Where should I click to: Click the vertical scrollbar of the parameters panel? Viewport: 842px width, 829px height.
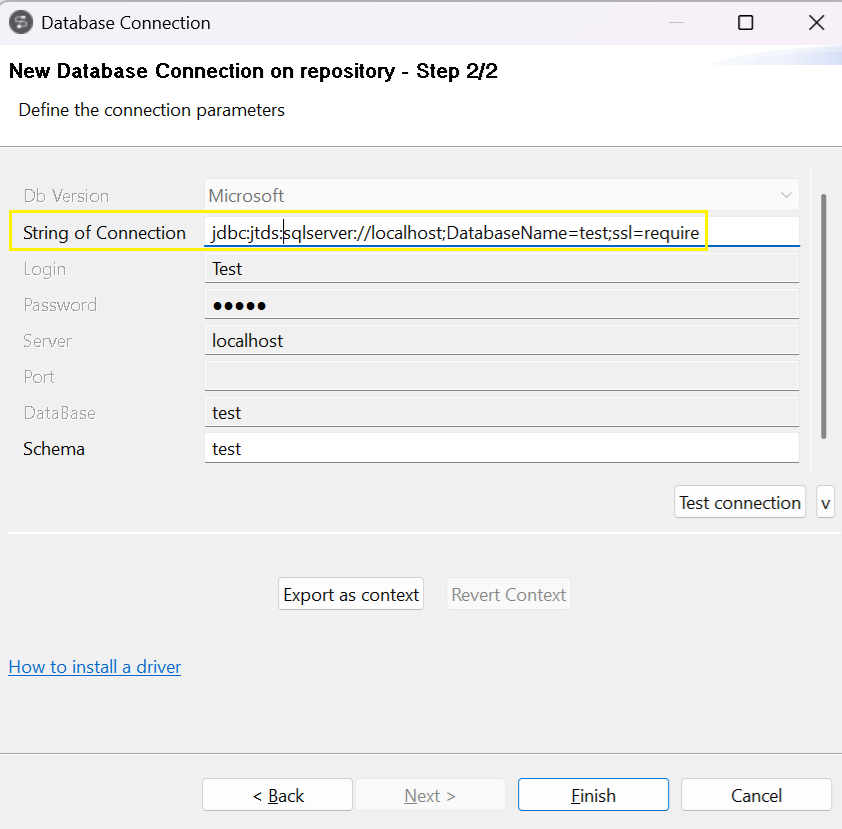[x=823, y=315]
